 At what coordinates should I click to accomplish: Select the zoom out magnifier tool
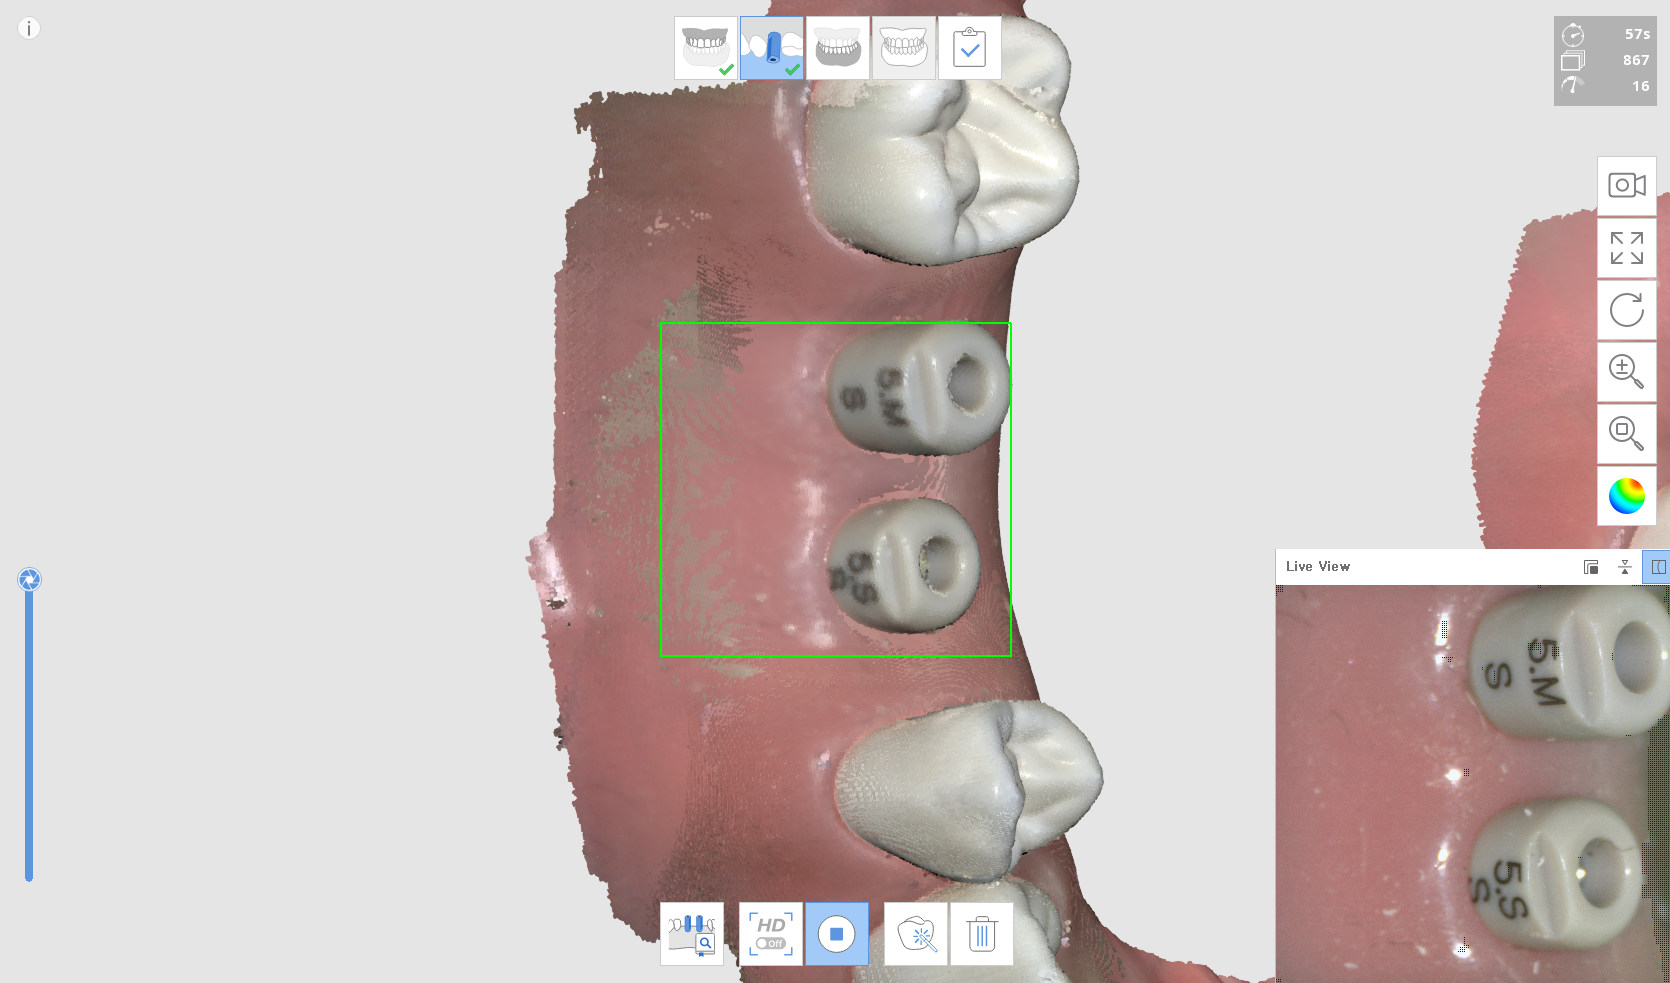click(1627, 434)
